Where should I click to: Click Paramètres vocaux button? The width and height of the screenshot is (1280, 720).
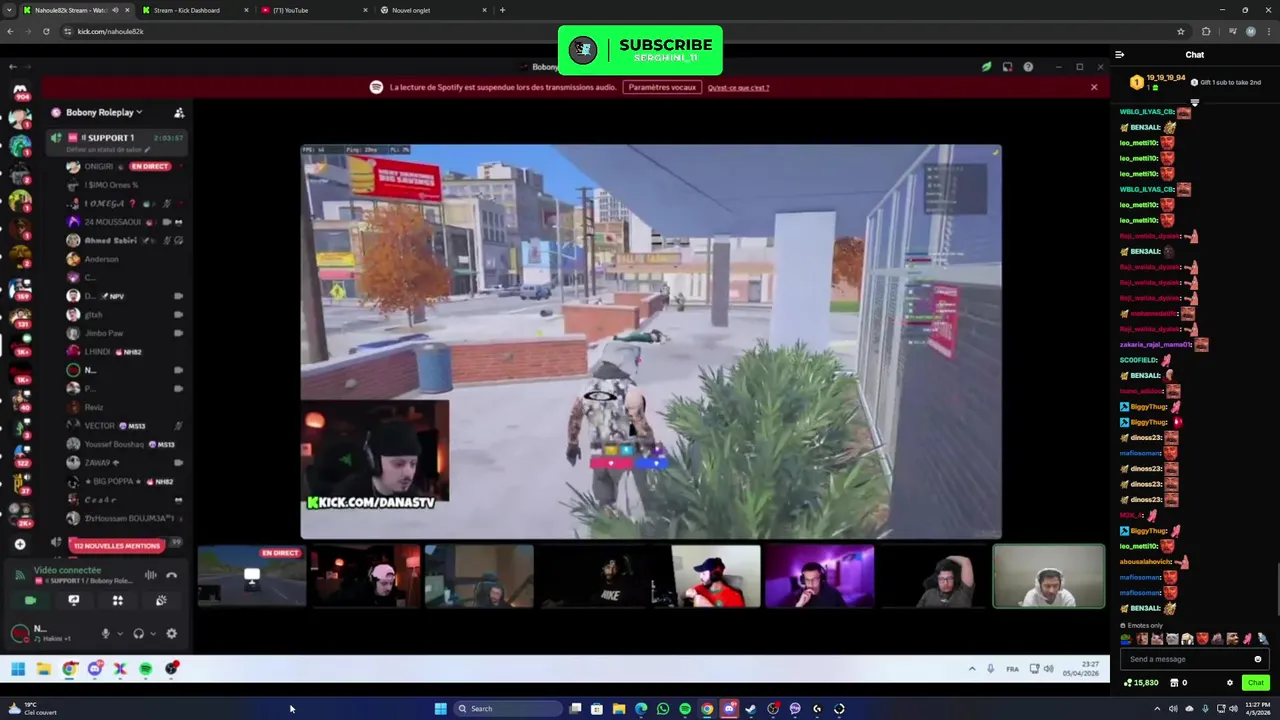(x=662, y=88)
